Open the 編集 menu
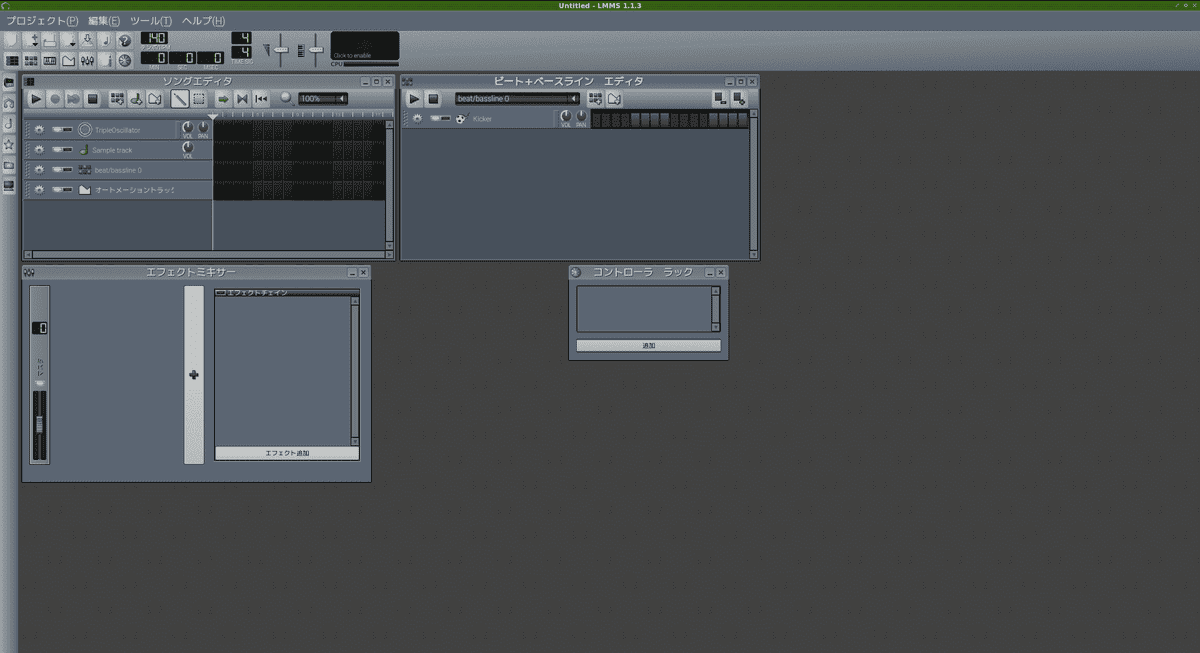This screenshot has width=1200, height=653. (x=104, y=21)
